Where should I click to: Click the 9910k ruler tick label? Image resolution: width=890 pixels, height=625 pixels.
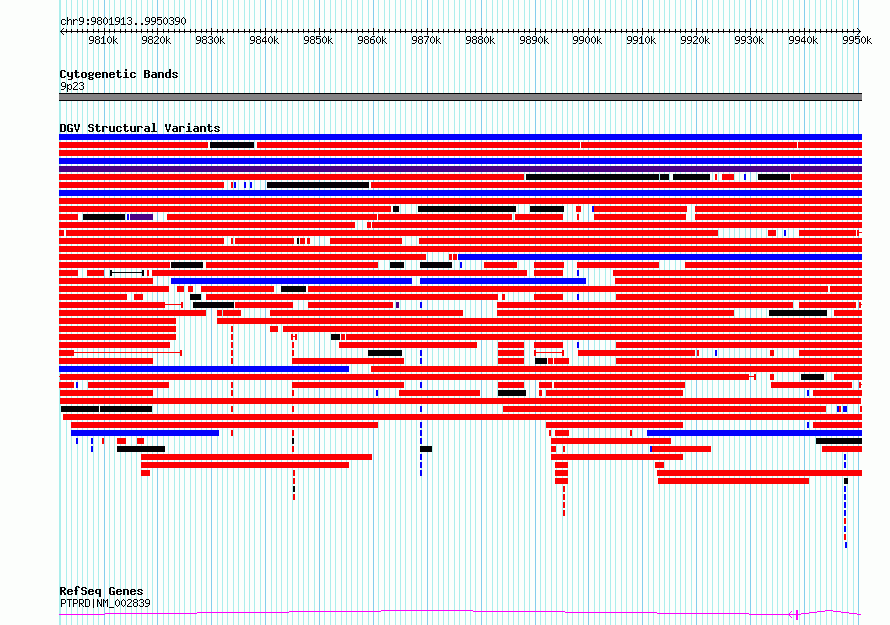pos(641,40)
